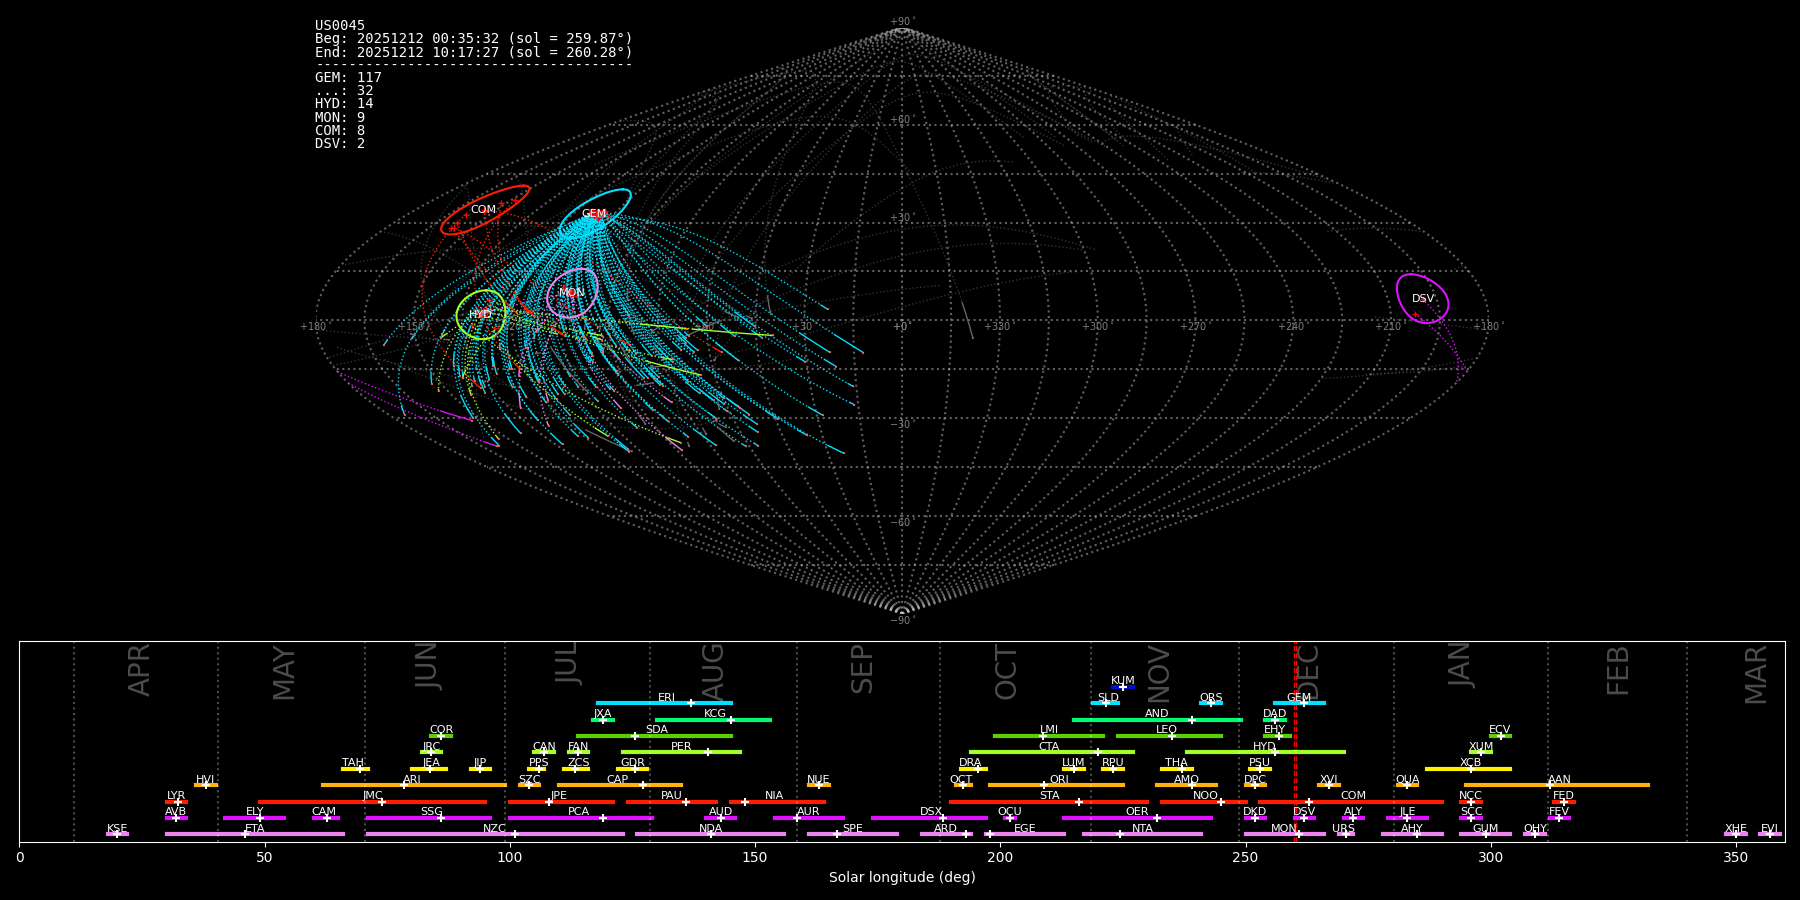Viewport: 1800px width, 900px height.
Task: Click the cyan GEM radiant ellipse on the sky map
Action: click(595, 213)
